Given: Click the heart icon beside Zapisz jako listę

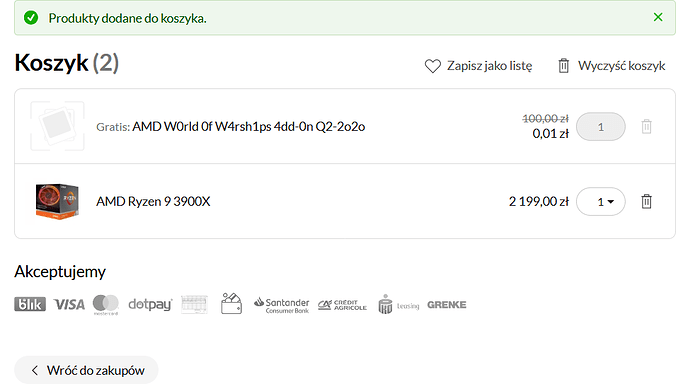Looking at the screenshot, I should pos(433,66).
